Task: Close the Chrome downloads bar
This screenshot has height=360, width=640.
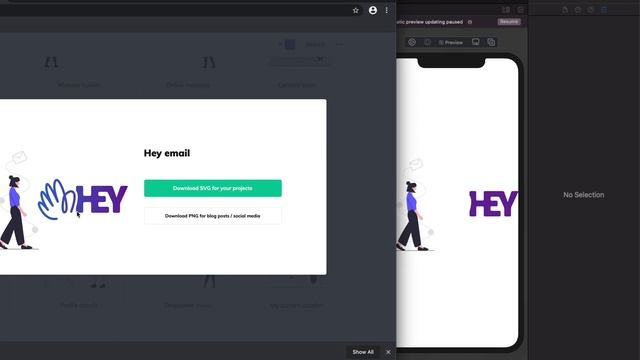Action: [x=388, y=352]
